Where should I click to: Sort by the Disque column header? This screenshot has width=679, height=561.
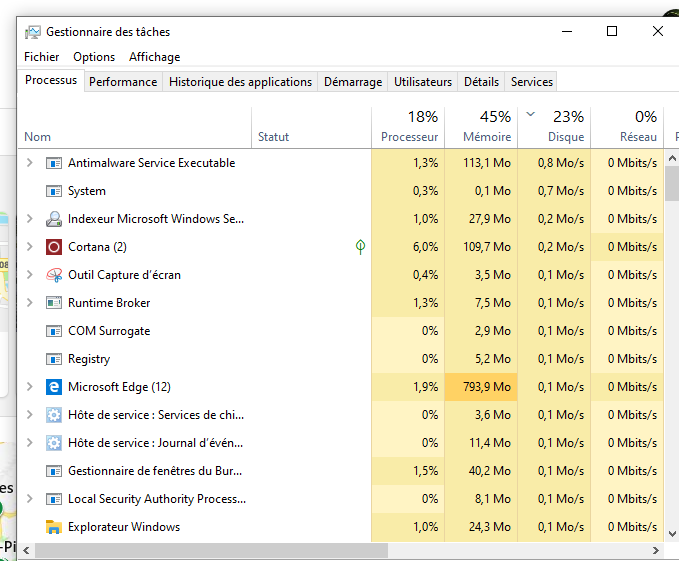(x=554, y=127)
